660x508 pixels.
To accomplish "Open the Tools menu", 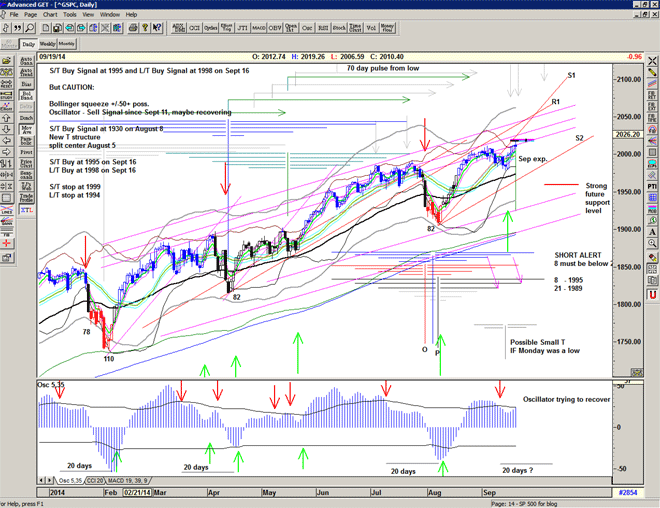I will [69, 15].
